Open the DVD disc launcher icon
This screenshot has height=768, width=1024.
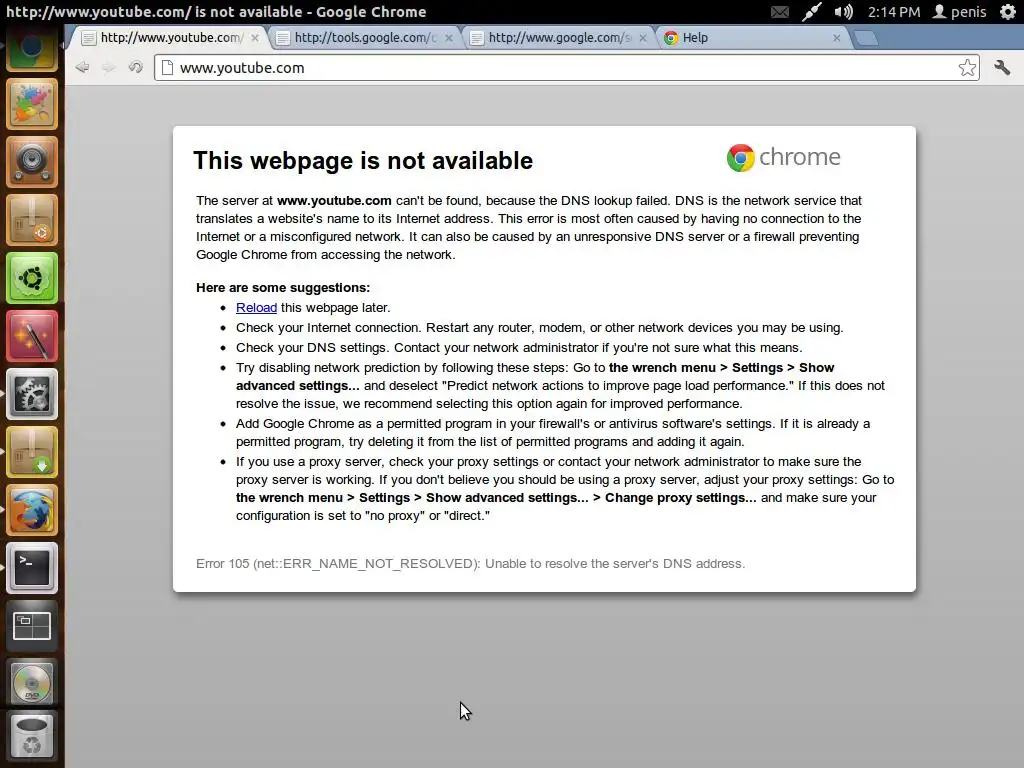tap(32, 684)
